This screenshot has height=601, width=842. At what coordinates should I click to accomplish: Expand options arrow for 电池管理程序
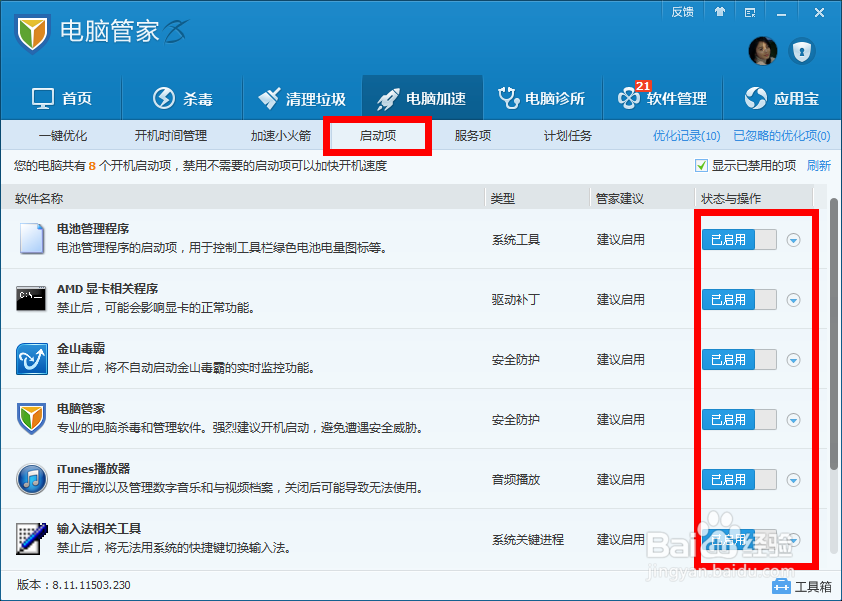pos(793,240)
